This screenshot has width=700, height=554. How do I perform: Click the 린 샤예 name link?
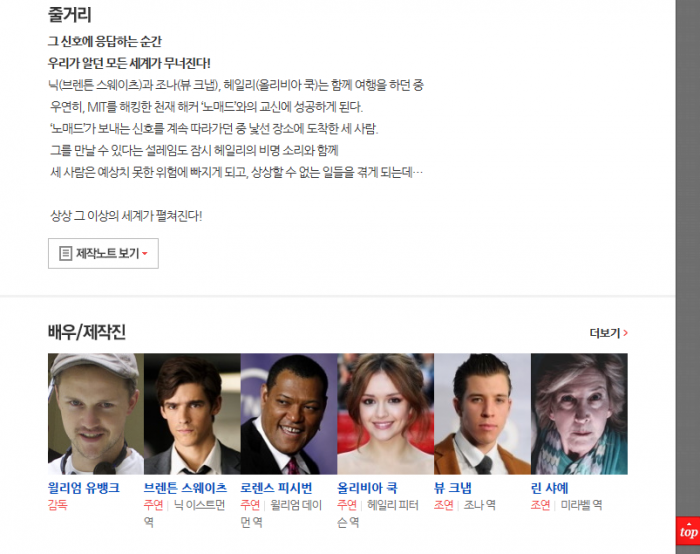(550, 488)
